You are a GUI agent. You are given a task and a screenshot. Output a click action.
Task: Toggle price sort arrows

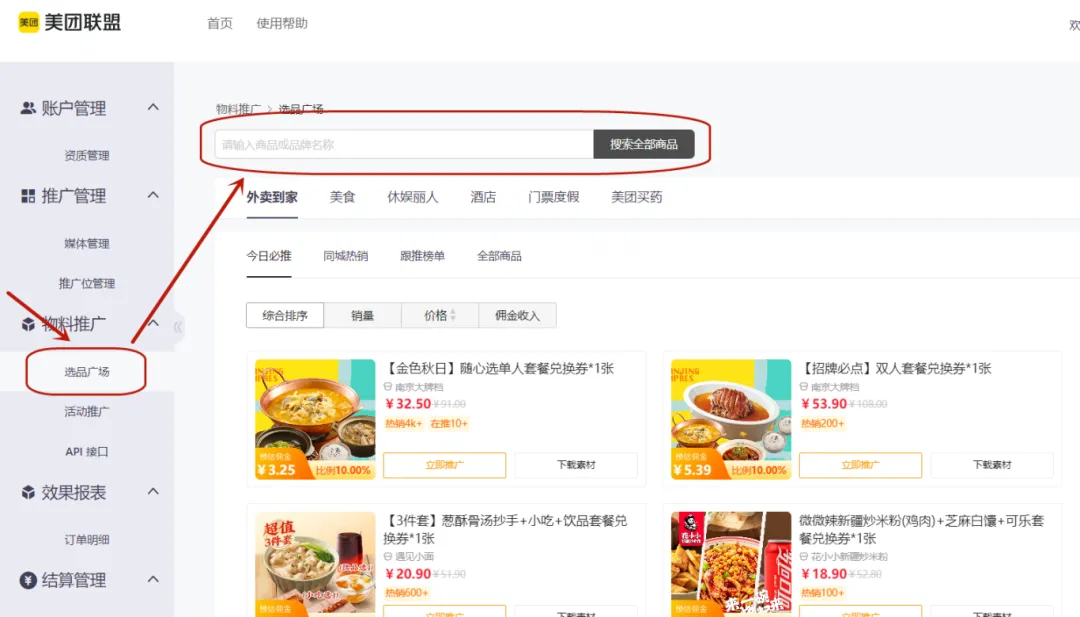click(x=453, y=315)
